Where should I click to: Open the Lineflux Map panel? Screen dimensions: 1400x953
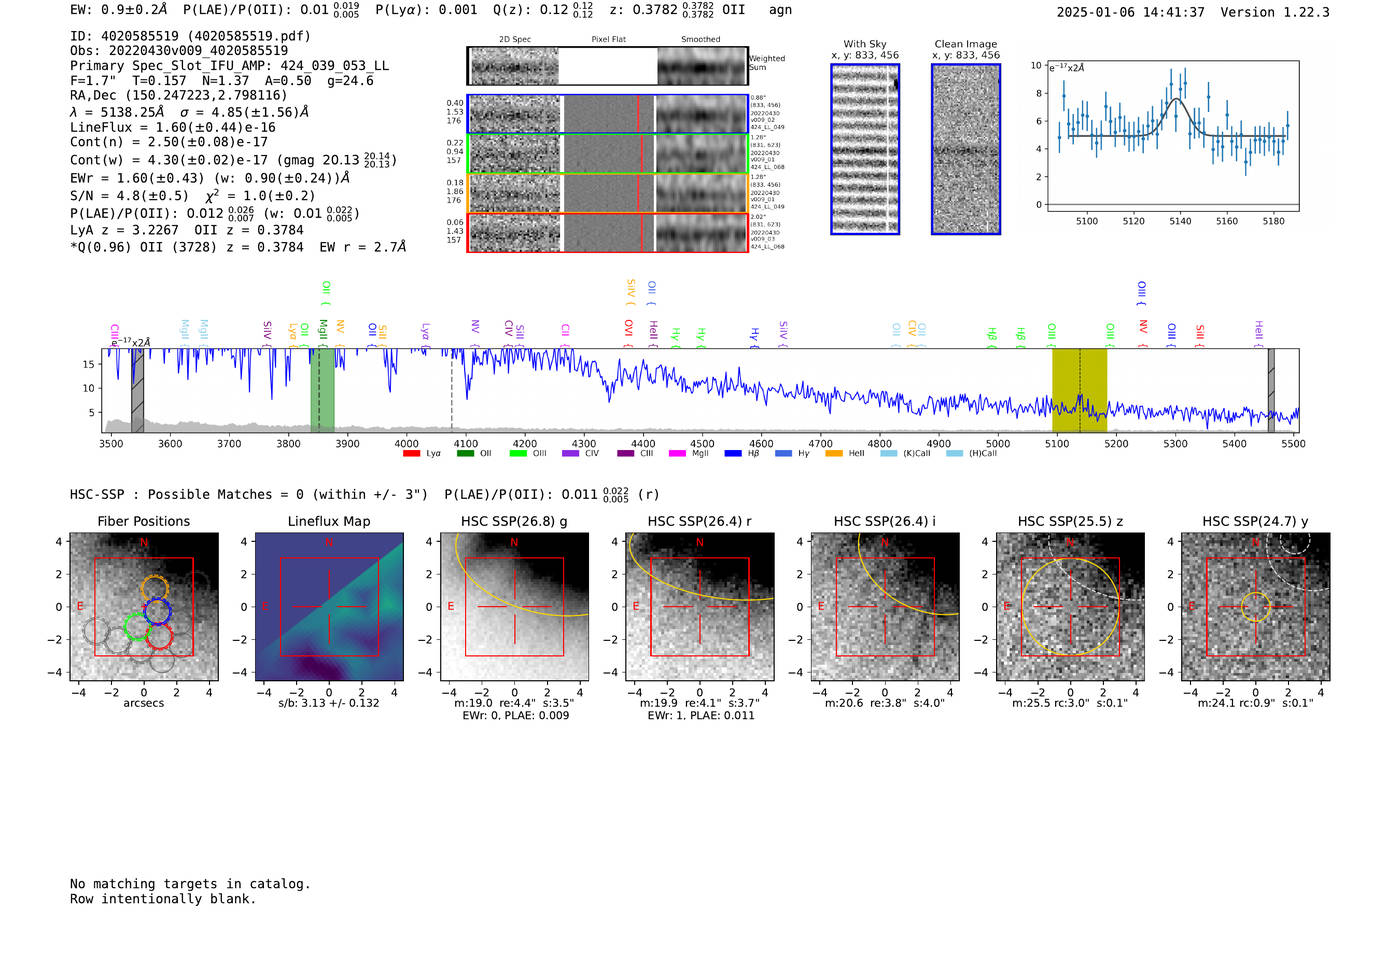pos(329,607)
